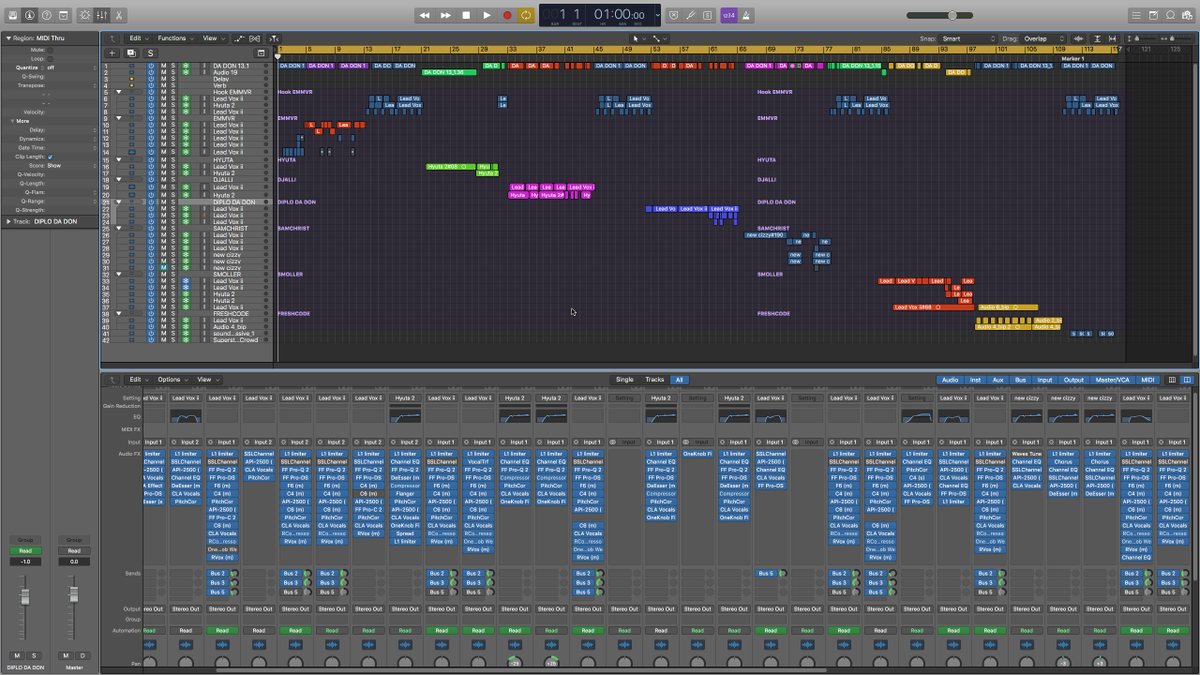Toggle the Show Automation button
Screen dimensions: 1200x675
(239, 38)
